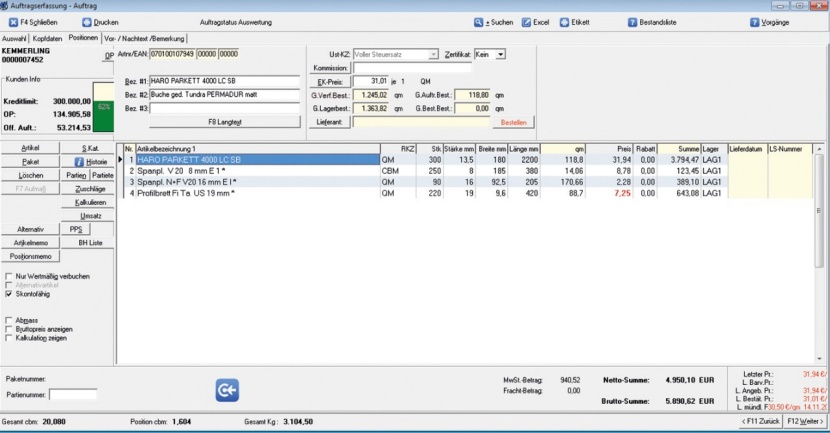Click the red Bestellen button
This screenshot has height=433, width=830.
[x=513, y=122]
